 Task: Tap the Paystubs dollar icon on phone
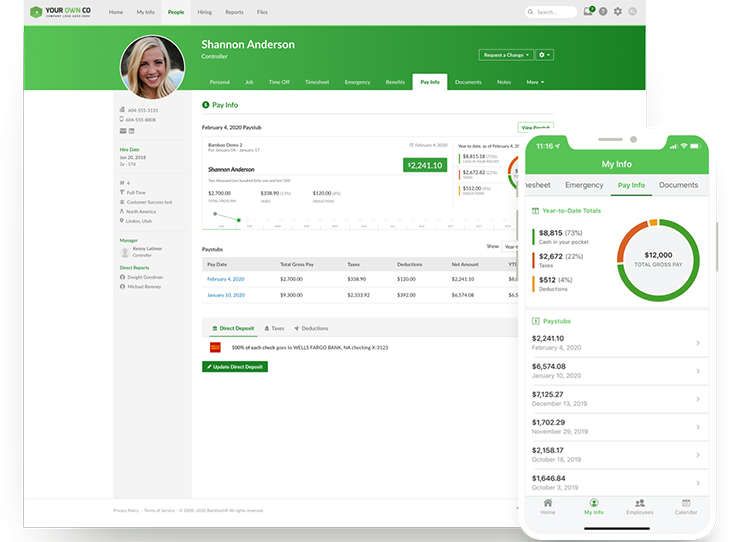[x=536, y=321]
